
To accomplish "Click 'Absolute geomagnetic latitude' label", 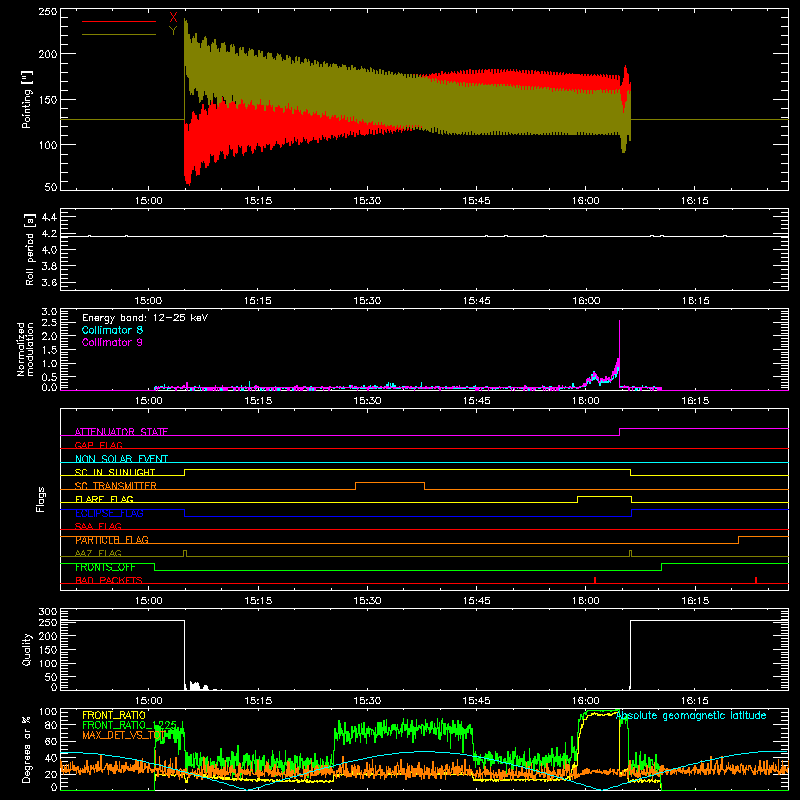I will click(x=691, y=715).
